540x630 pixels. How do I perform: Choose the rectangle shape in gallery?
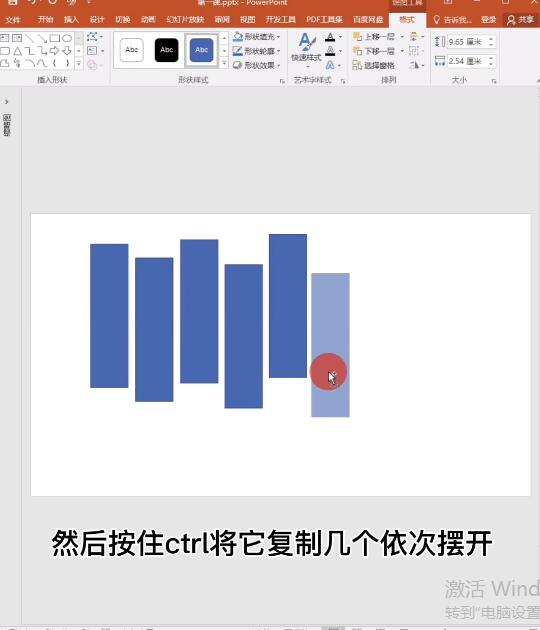coord(55,39)
